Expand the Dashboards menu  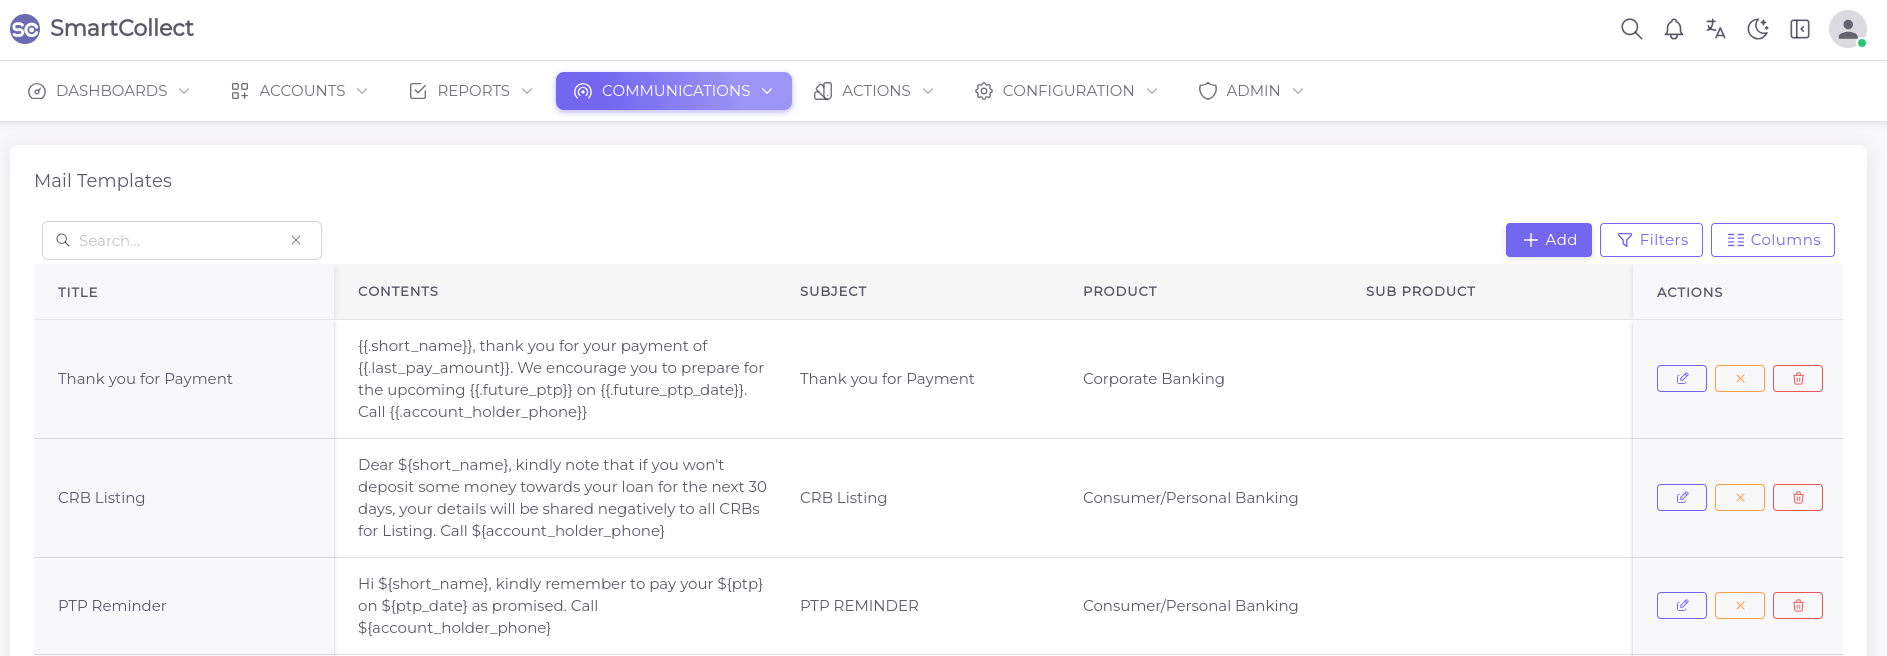point(109,91)
